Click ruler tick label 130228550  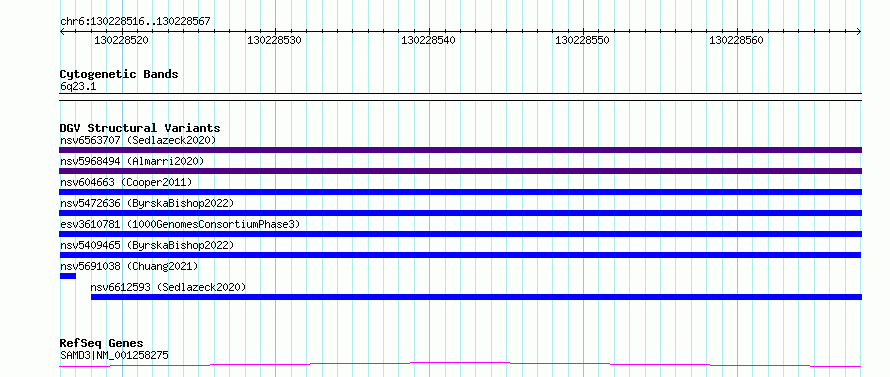pos(582,40)
